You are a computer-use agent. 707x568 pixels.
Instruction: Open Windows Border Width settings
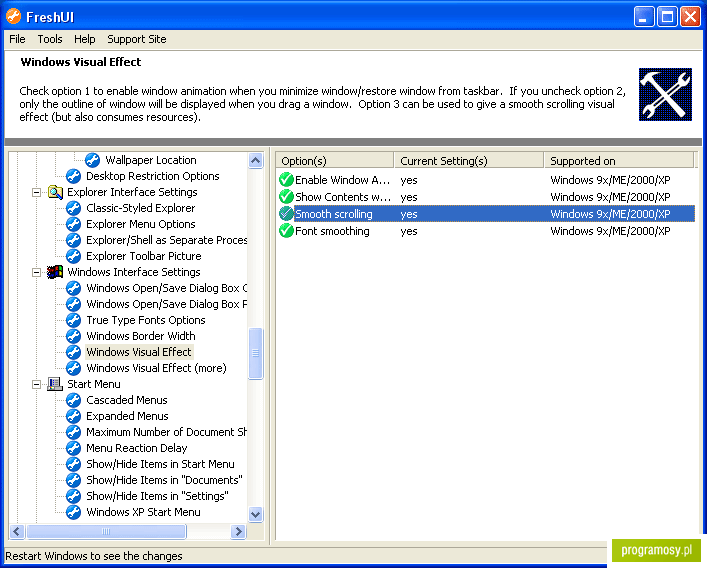click(141, 336)
